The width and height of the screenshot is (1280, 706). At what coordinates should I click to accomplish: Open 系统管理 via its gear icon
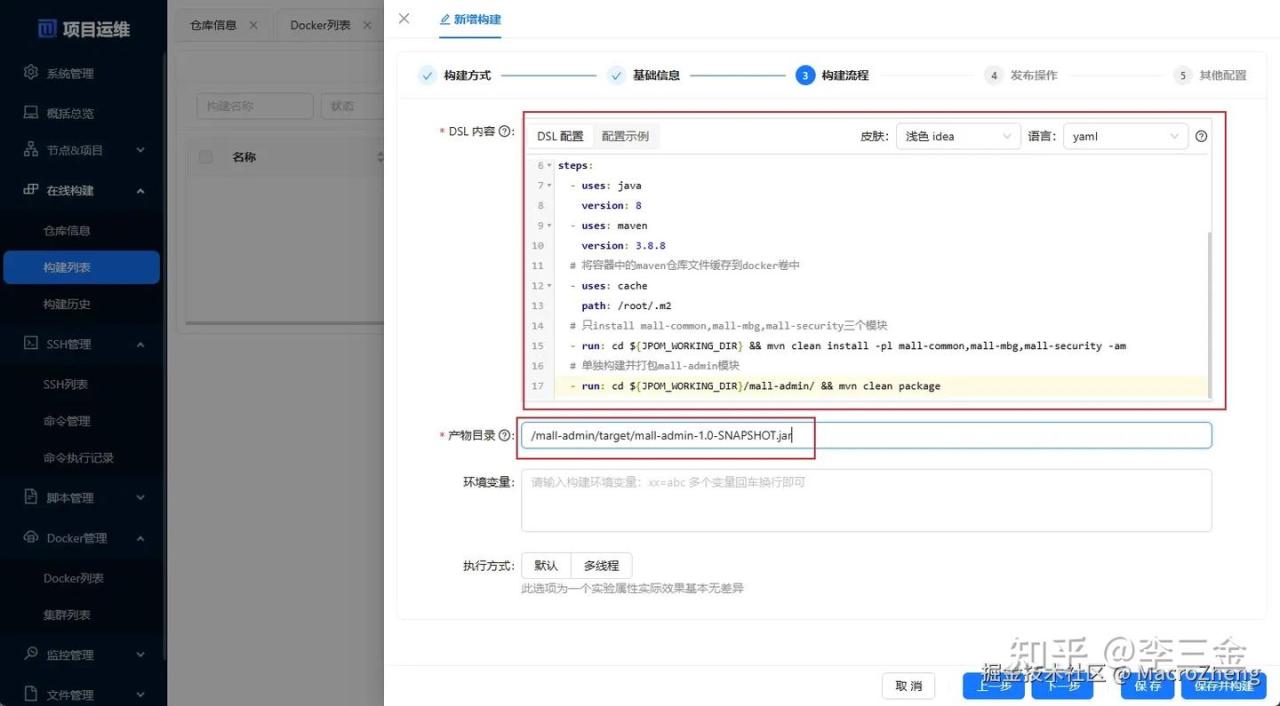tap(31, 73)
